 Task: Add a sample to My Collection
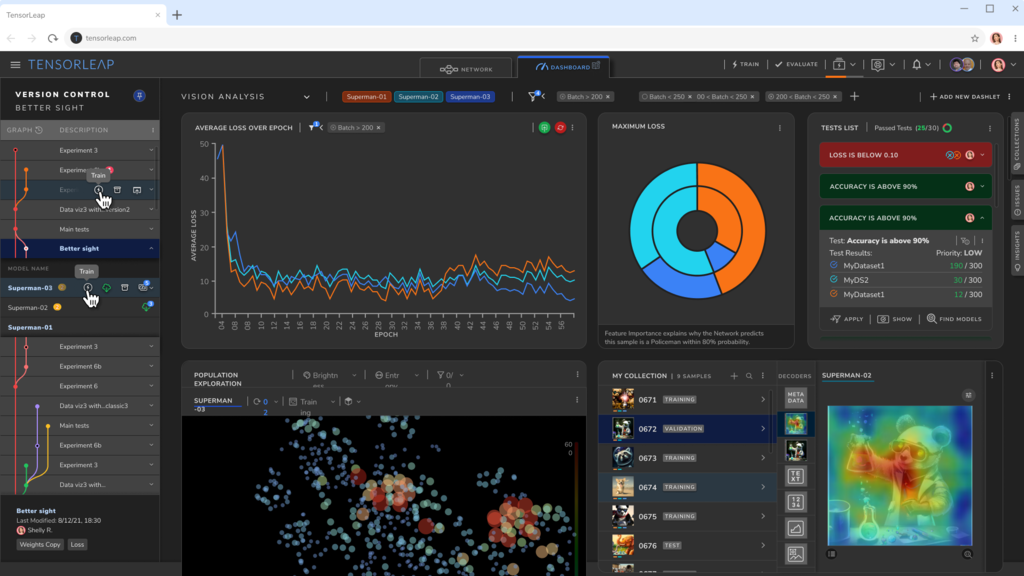734,376
